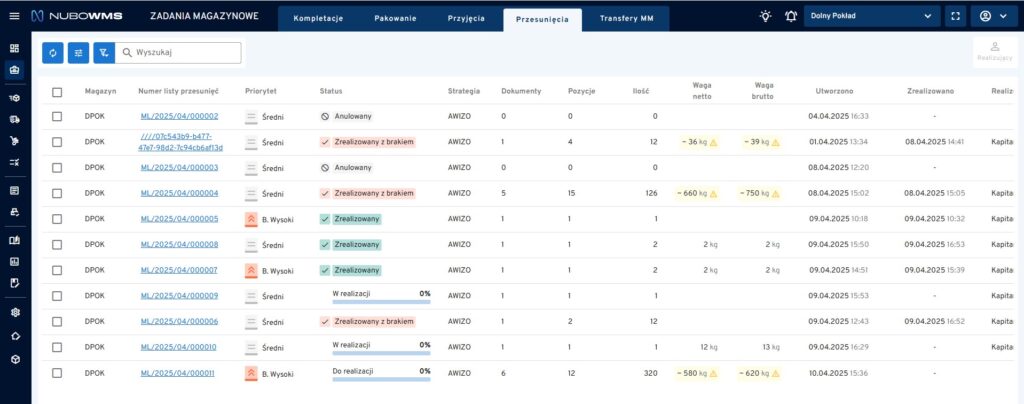Expand the Dolny Pokład warehouse dropdown

pyautogui.click(x=872, y=17)
